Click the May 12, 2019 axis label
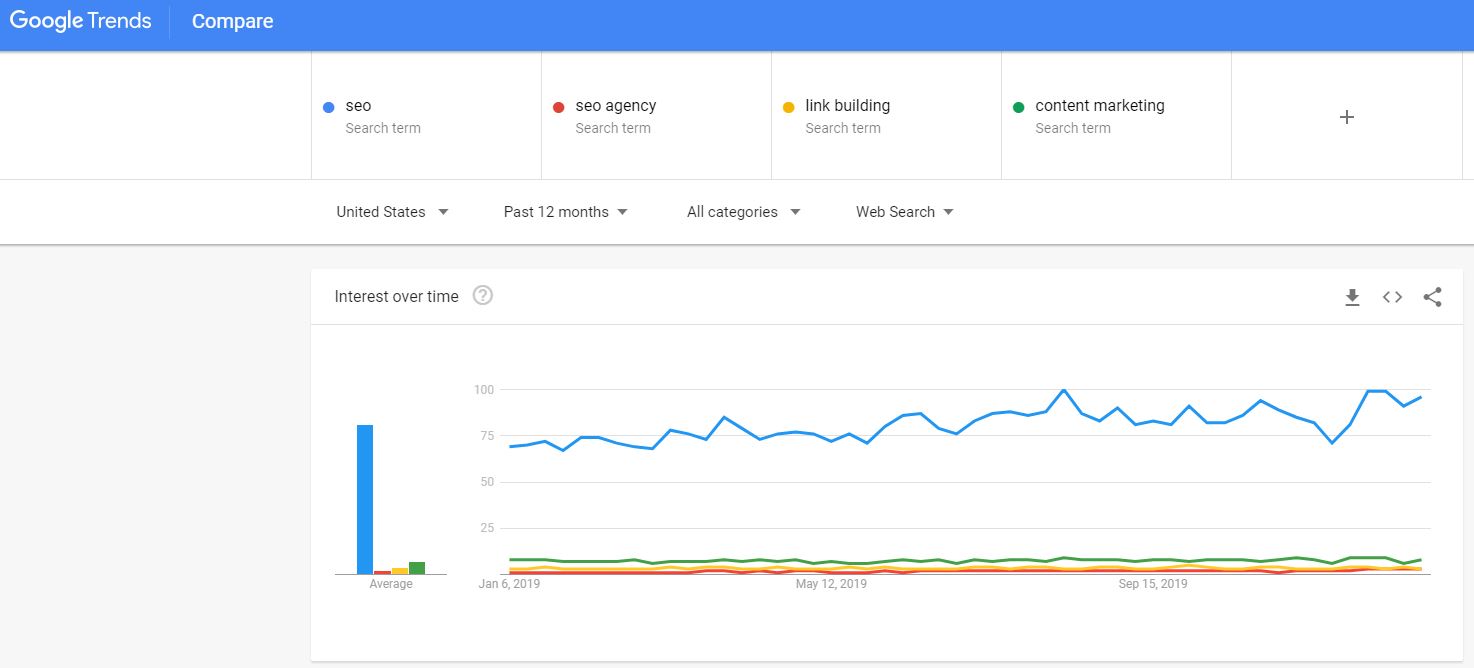Image resolution: width=1474 pixels, height=668 pixels. (831, 584)
